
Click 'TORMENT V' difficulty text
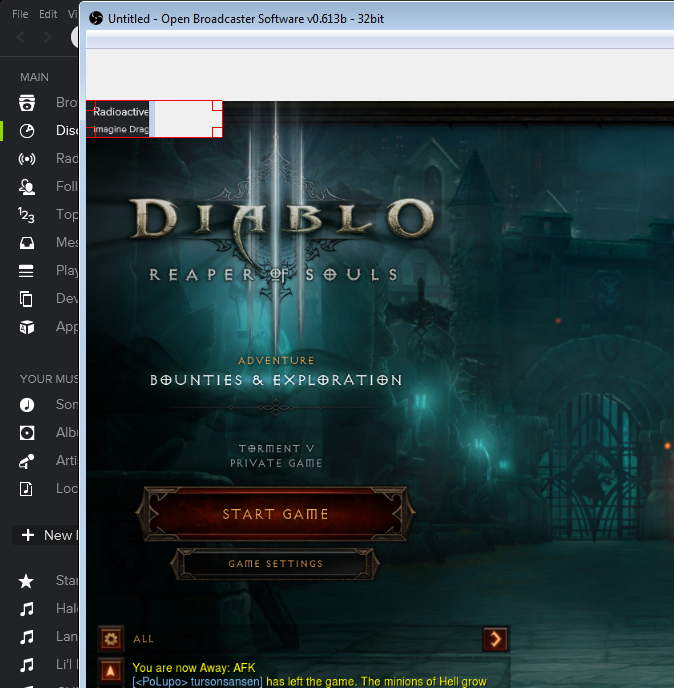(x=276, y=448)
